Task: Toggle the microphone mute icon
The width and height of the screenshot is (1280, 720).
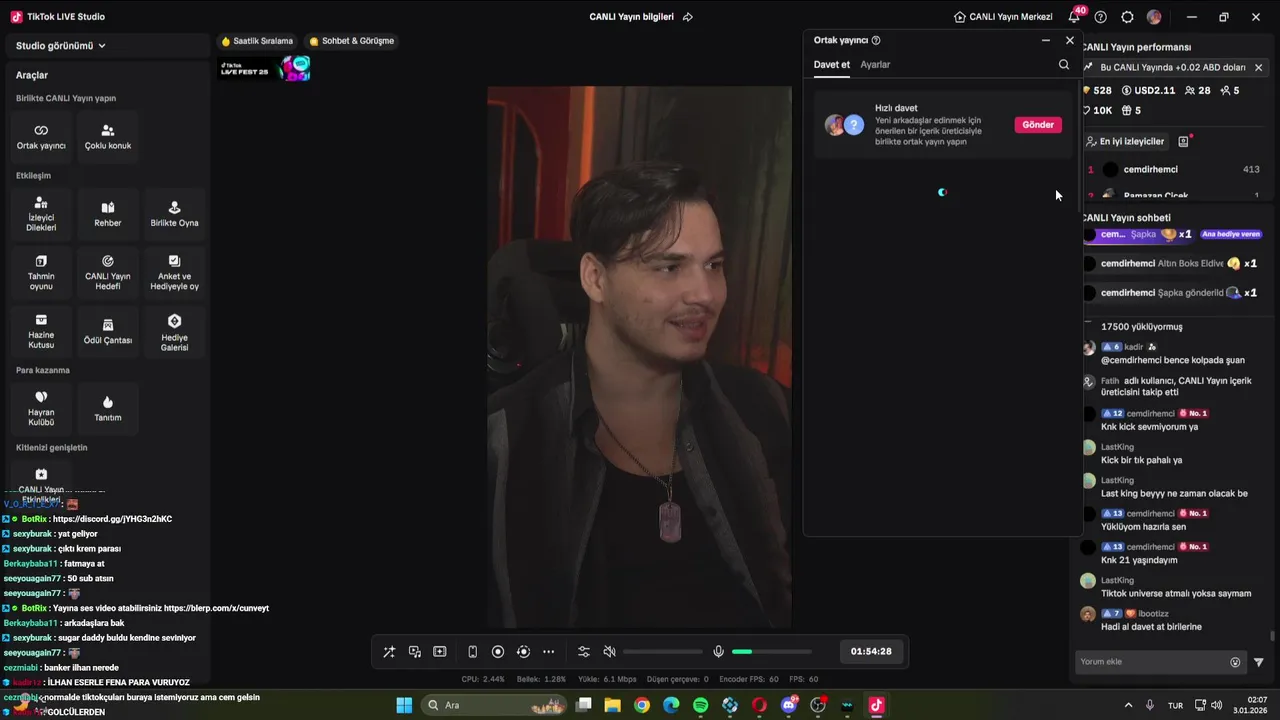Action: [x=718, y=652]
